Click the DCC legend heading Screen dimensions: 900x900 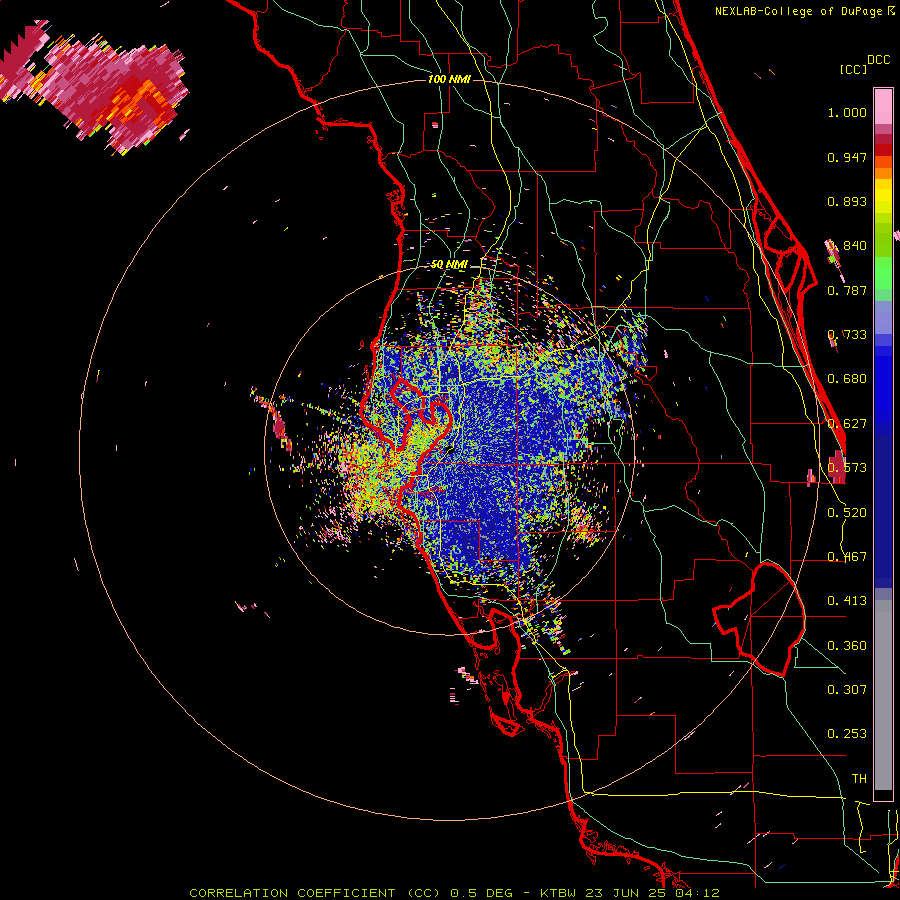coord(878,60)
